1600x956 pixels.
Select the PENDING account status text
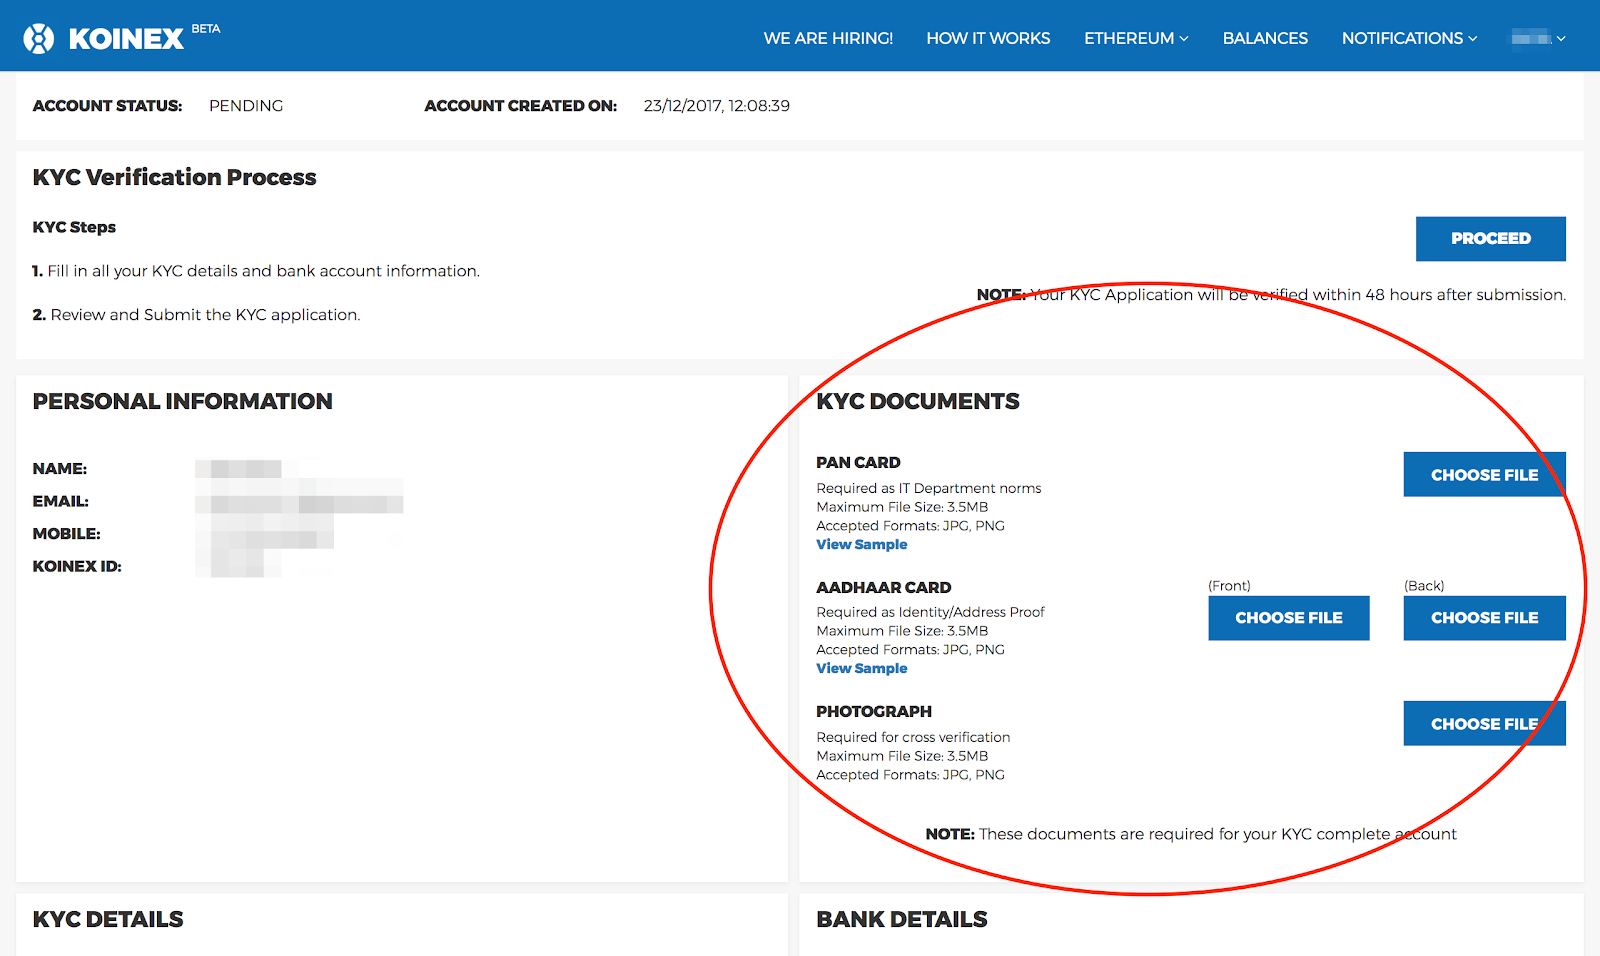(x=246, y=106)
